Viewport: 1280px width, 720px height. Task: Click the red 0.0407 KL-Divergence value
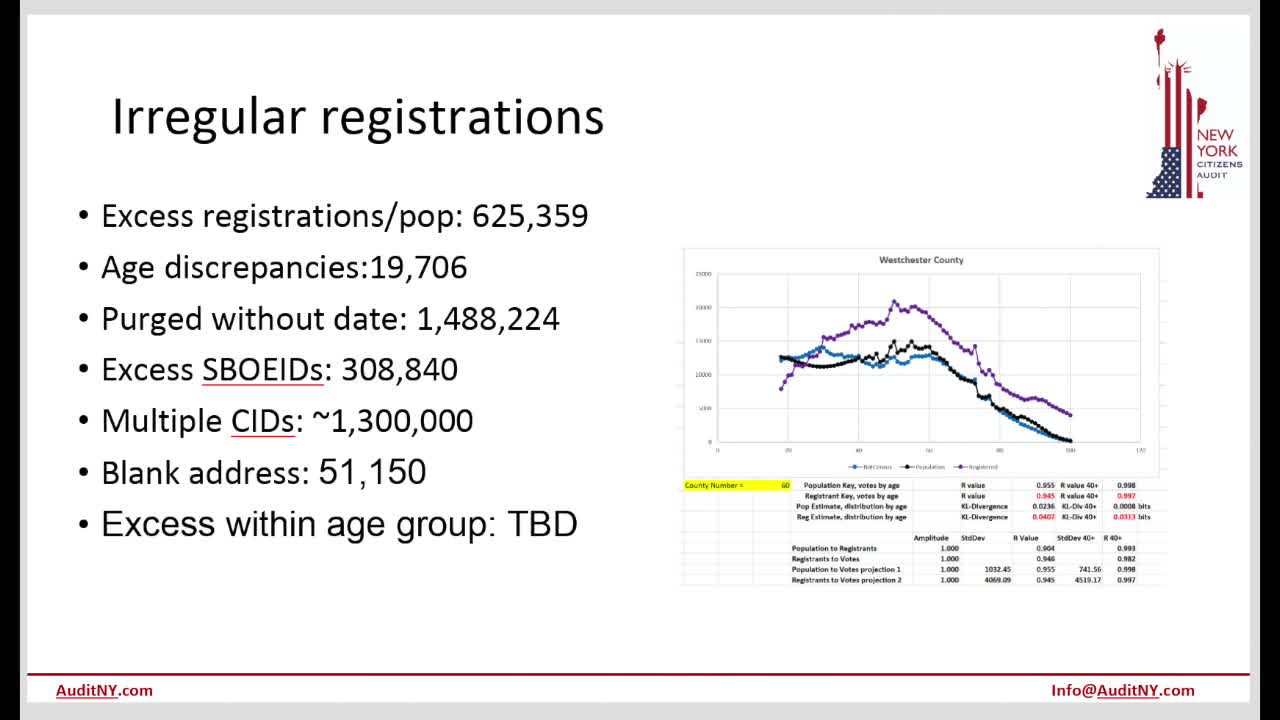pyautogui.click(x=1043, y=517)
